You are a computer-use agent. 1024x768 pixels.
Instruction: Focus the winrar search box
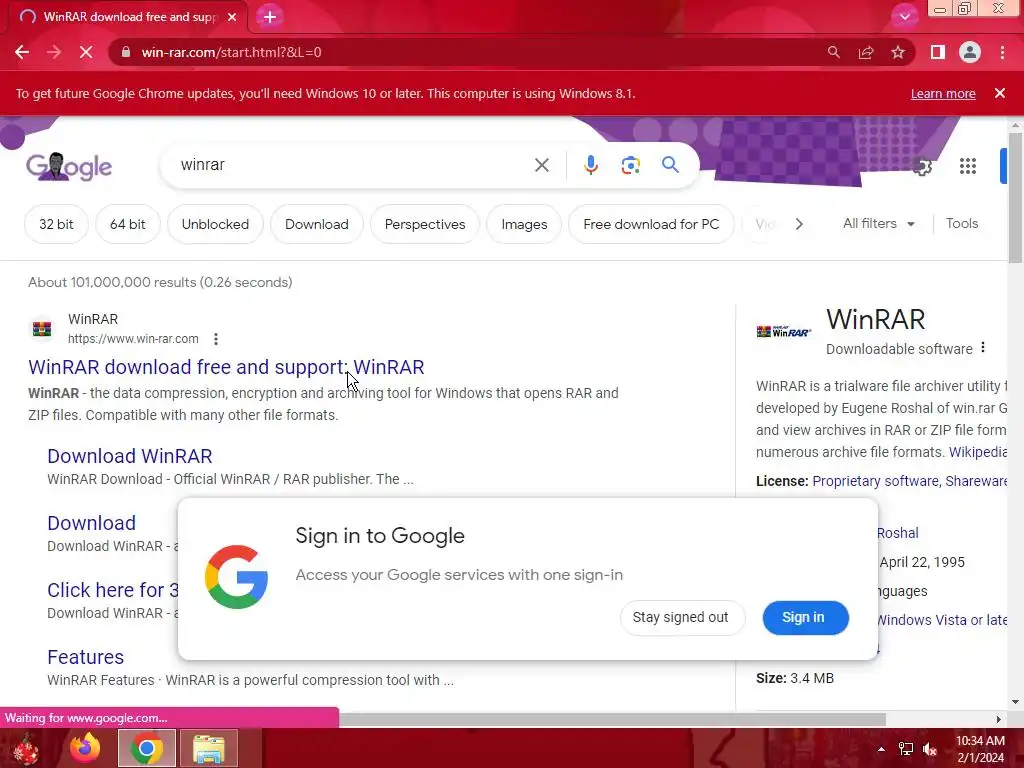tap(353, 165)
